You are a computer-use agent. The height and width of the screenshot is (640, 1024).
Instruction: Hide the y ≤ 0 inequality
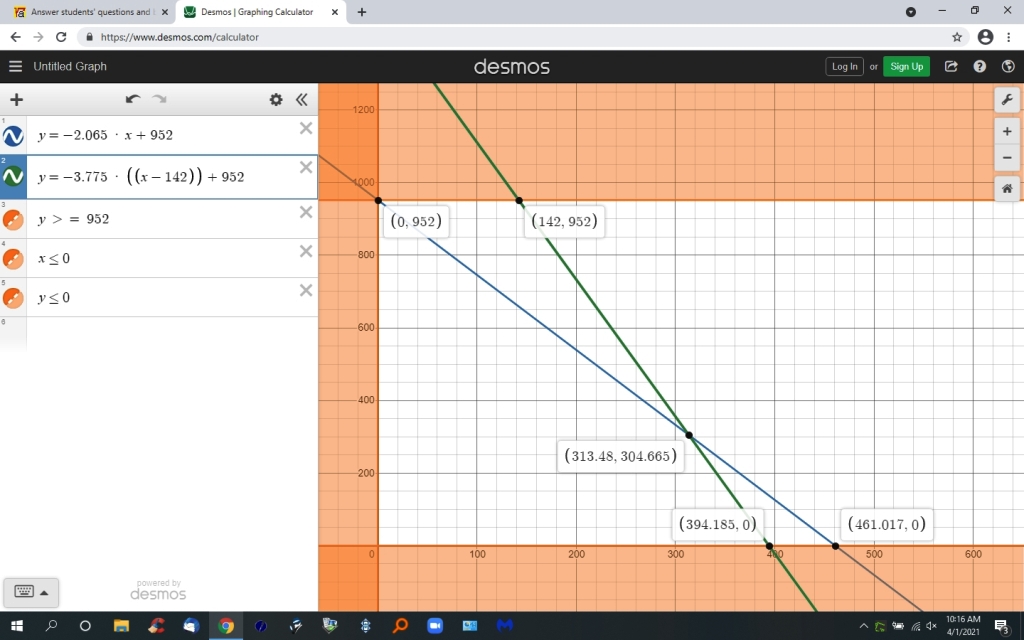click(x=13, y=298)
